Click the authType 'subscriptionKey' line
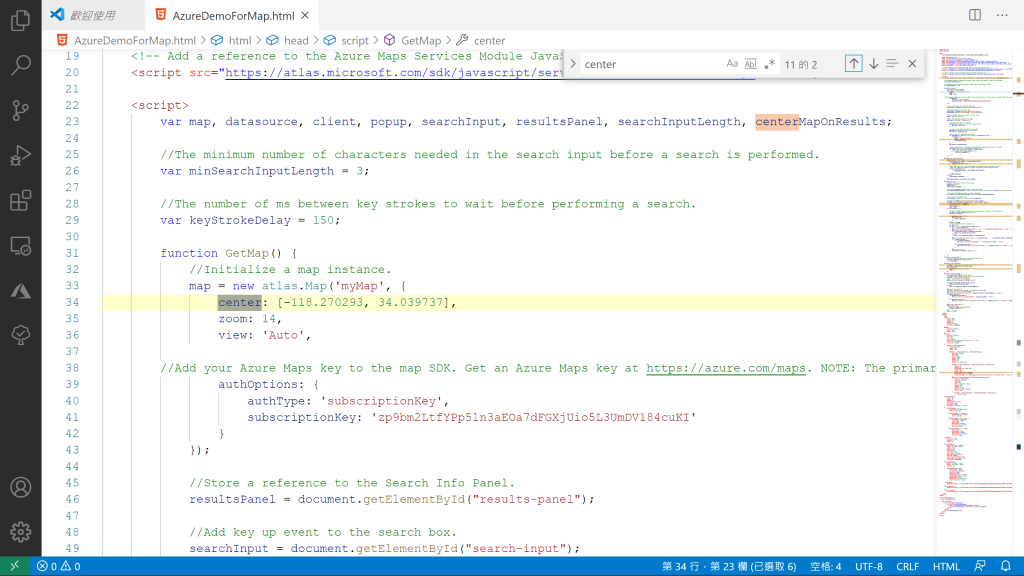Viewport: 1024px width, 576px height. (x=348, y=401)
